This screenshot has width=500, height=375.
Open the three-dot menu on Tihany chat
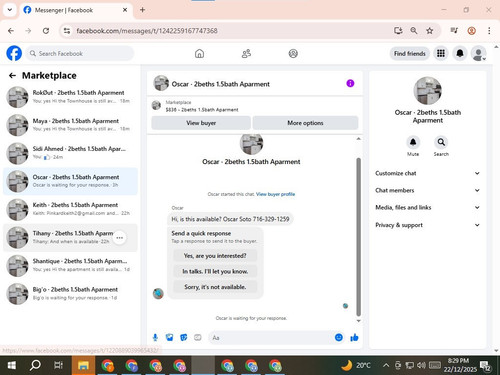[x=120, y=238]
